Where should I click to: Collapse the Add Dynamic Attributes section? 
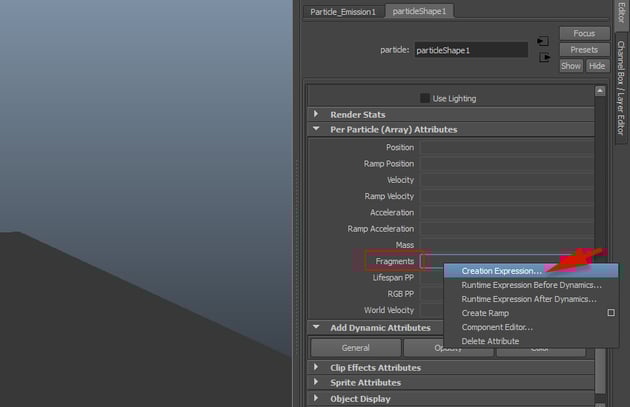[375, 327]
